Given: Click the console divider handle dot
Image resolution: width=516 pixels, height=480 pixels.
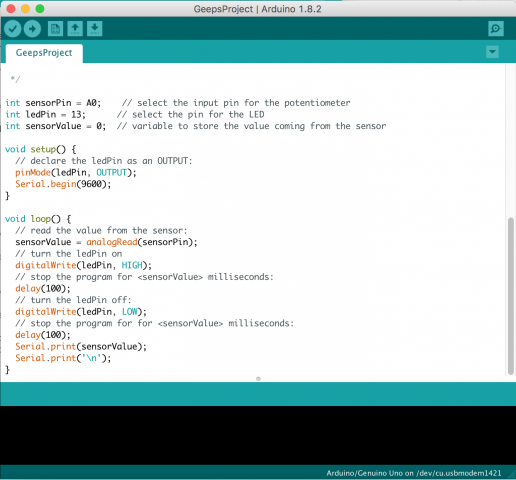Looking at the screenshot, I should coord(258,379).
